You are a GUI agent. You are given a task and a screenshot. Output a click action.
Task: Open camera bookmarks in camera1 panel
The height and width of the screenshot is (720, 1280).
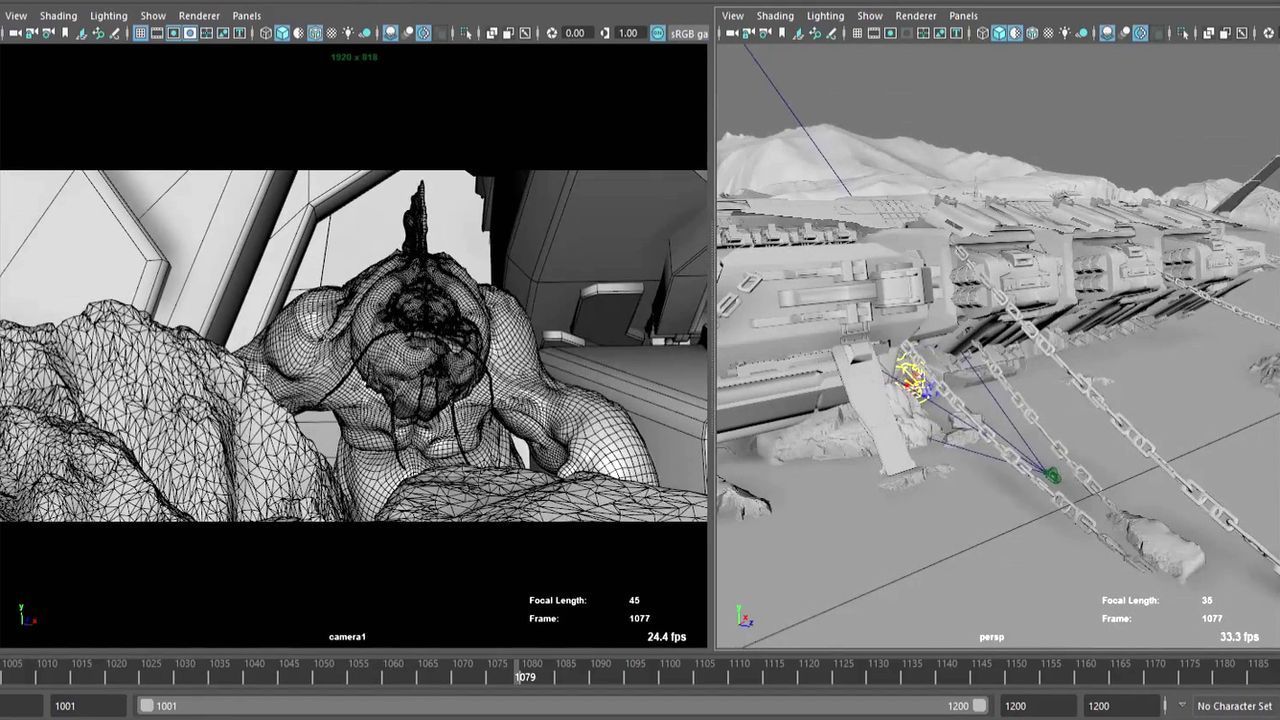65,33
